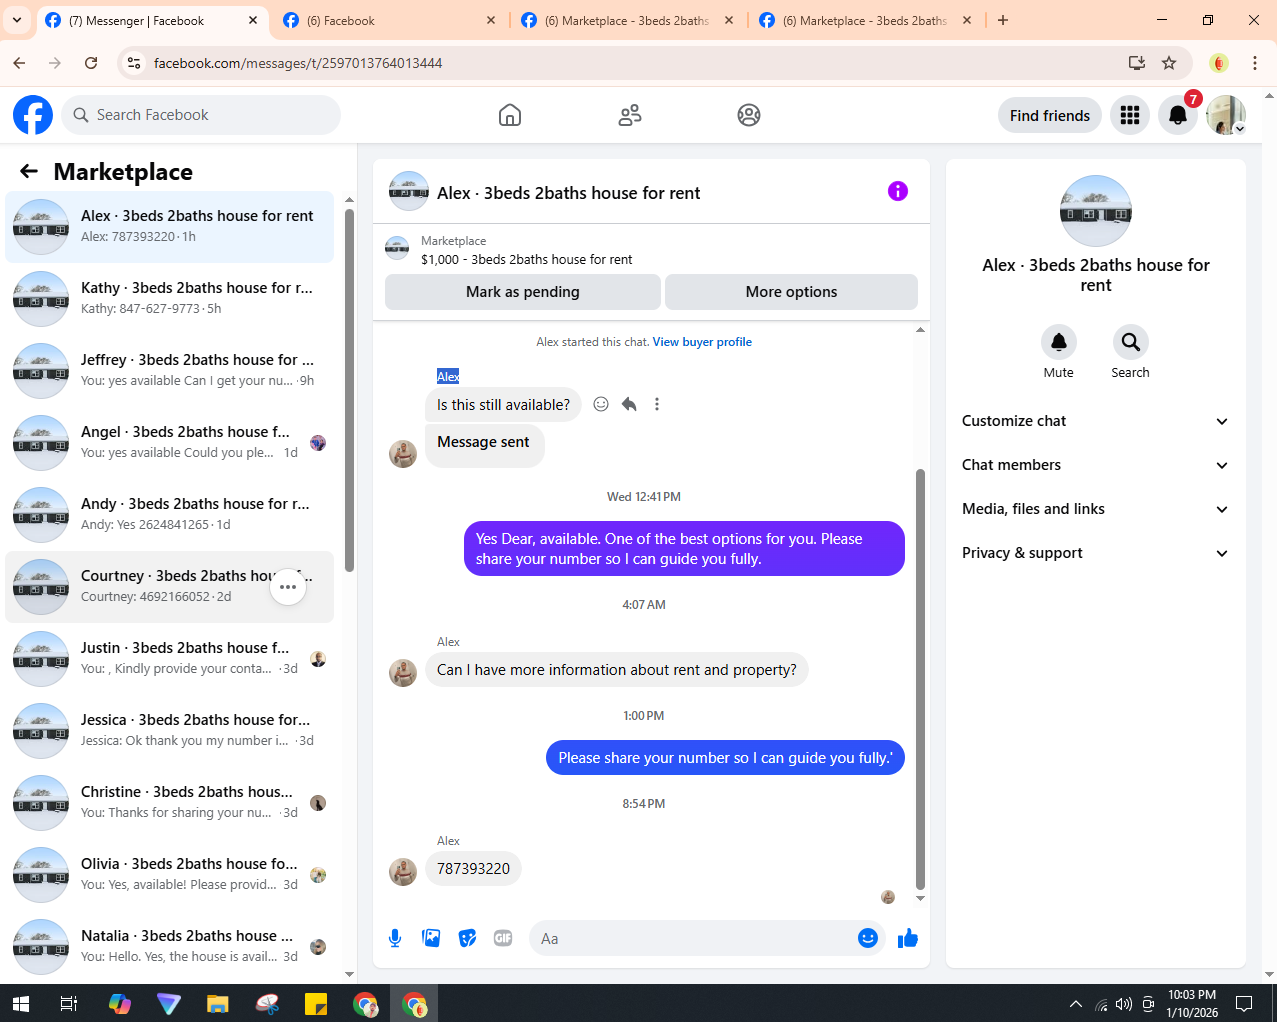
Task: Switch to the '(6) Facebook' browser tab
Action: click(x=391, y=20)
